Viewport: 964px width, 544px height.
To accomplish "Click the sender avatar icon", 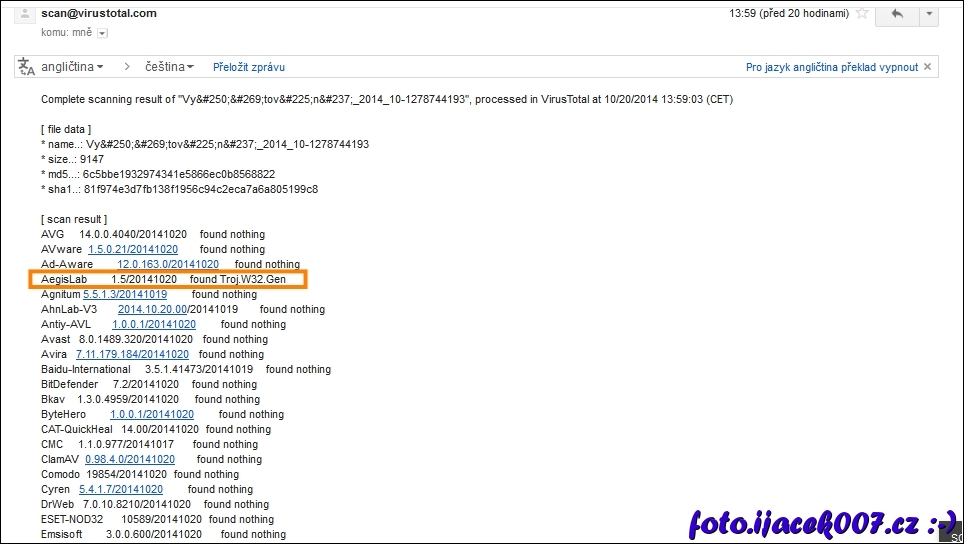I will click(23, 16).
